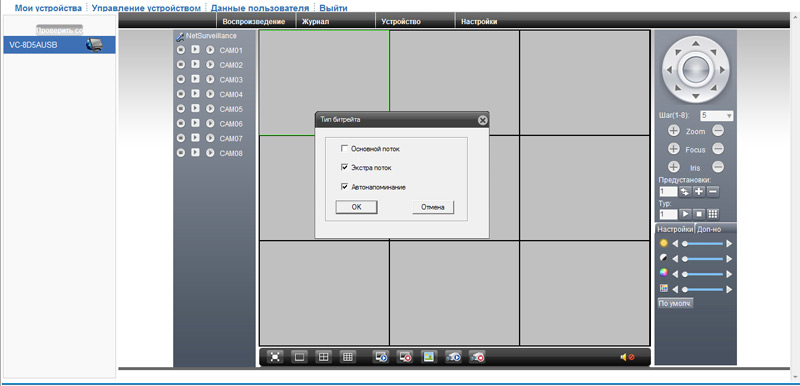Image resolution: width=800 pixels, height=386 pixels.
Task: Click the Отмена button
Action: coord(433,207)
